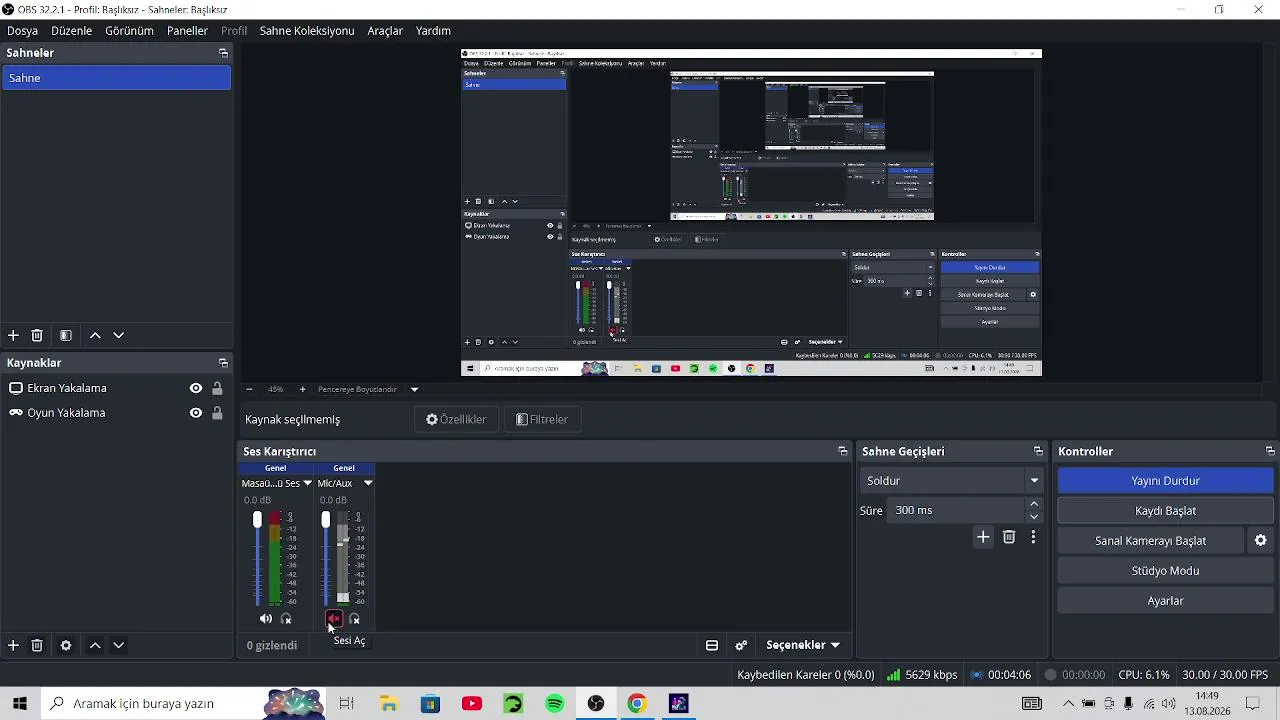Increase the transition Süre value
Screen dimensions: 1280x720
click(x=1034, y=504)
